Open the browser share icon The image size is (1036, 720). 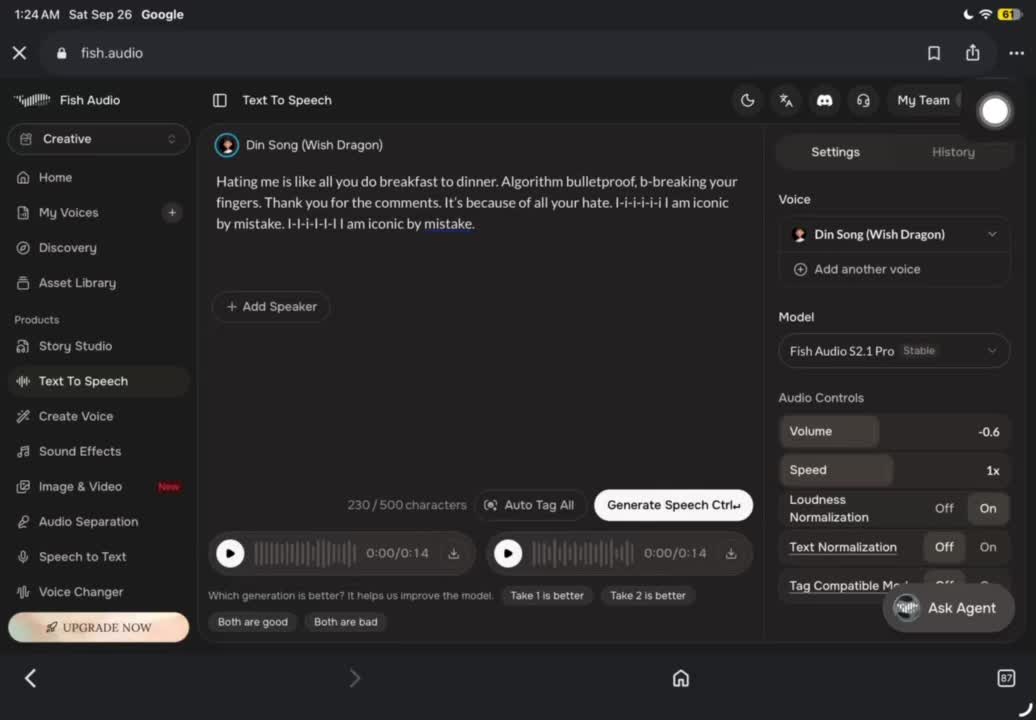(x=973, y=53)
